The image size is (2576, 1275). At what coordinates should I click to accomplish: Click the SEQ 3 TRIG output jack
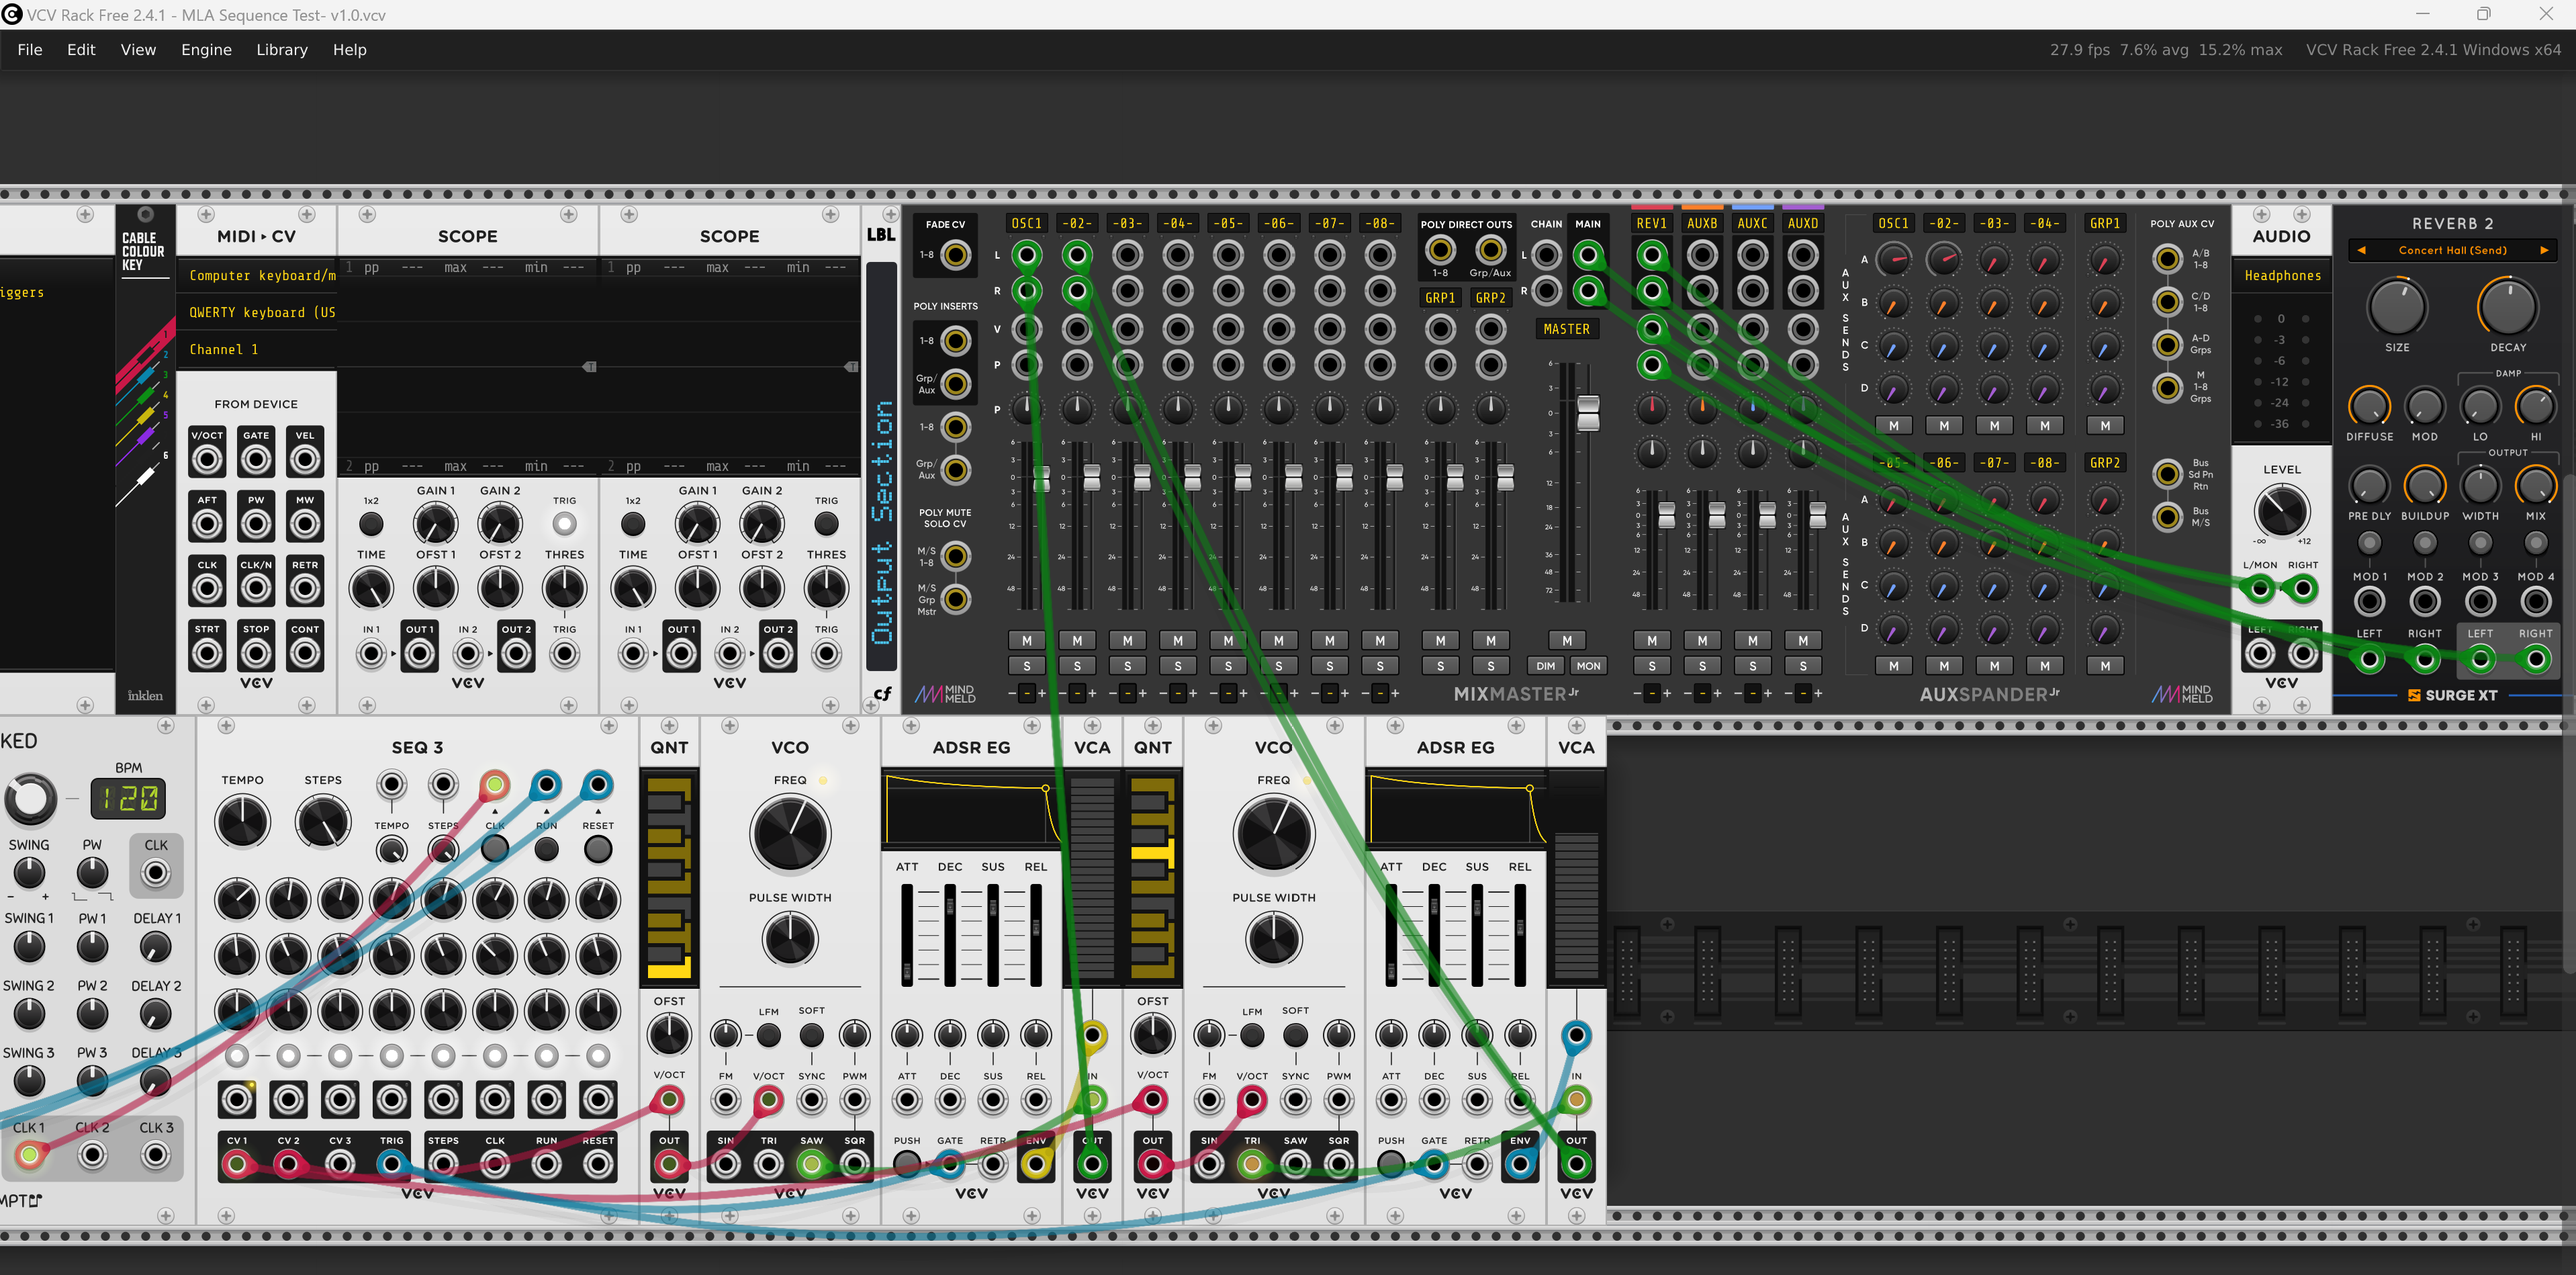coord(392,1164)
